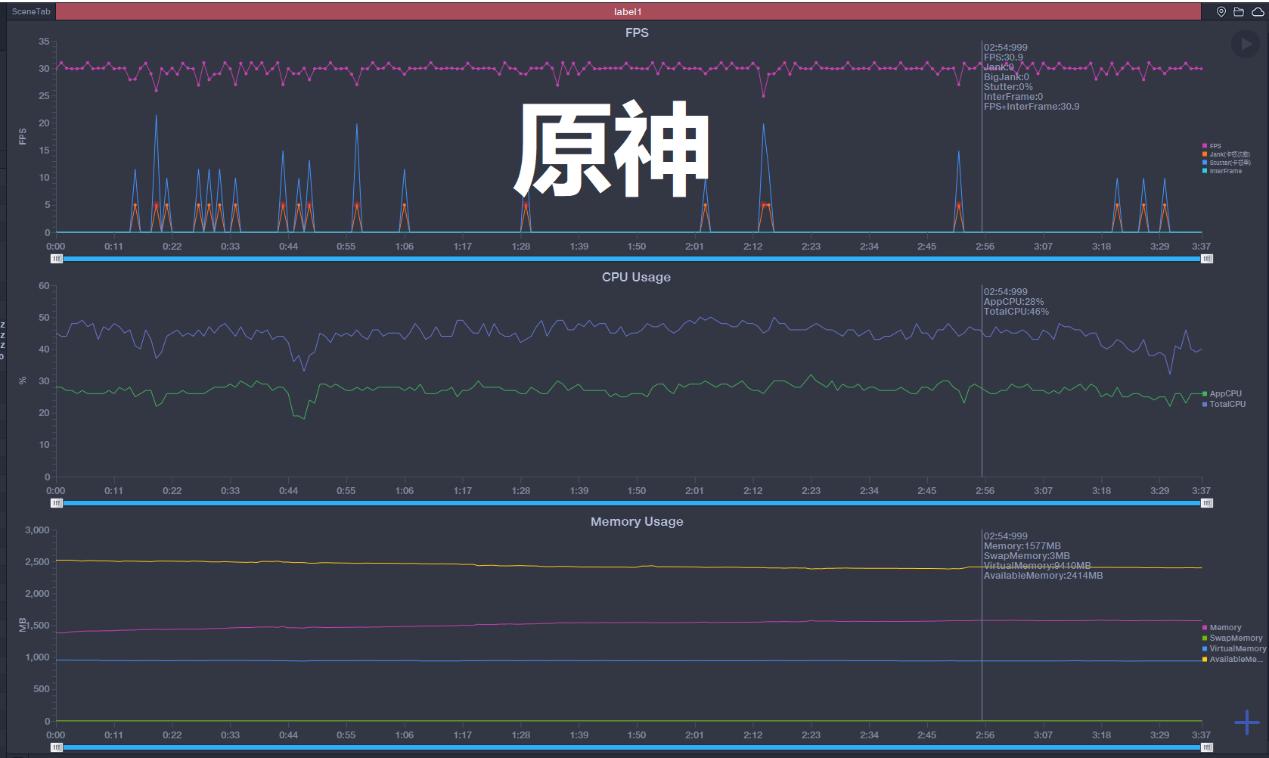Select the InterFrame legend icon
This screenshot has height=758, width=1269.
1204,171
